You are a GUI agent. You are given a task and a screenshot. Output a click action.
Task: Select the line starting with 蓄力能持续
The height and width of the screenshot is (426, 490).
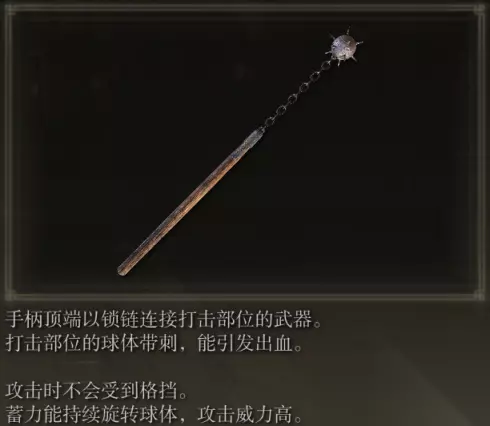[x=154, y=414]
